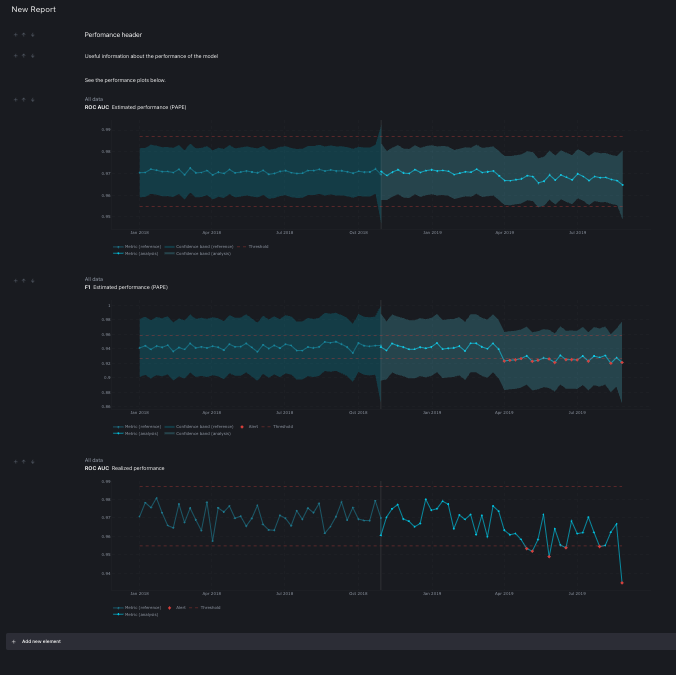Move F1 Estimated performance chart down

33,281
